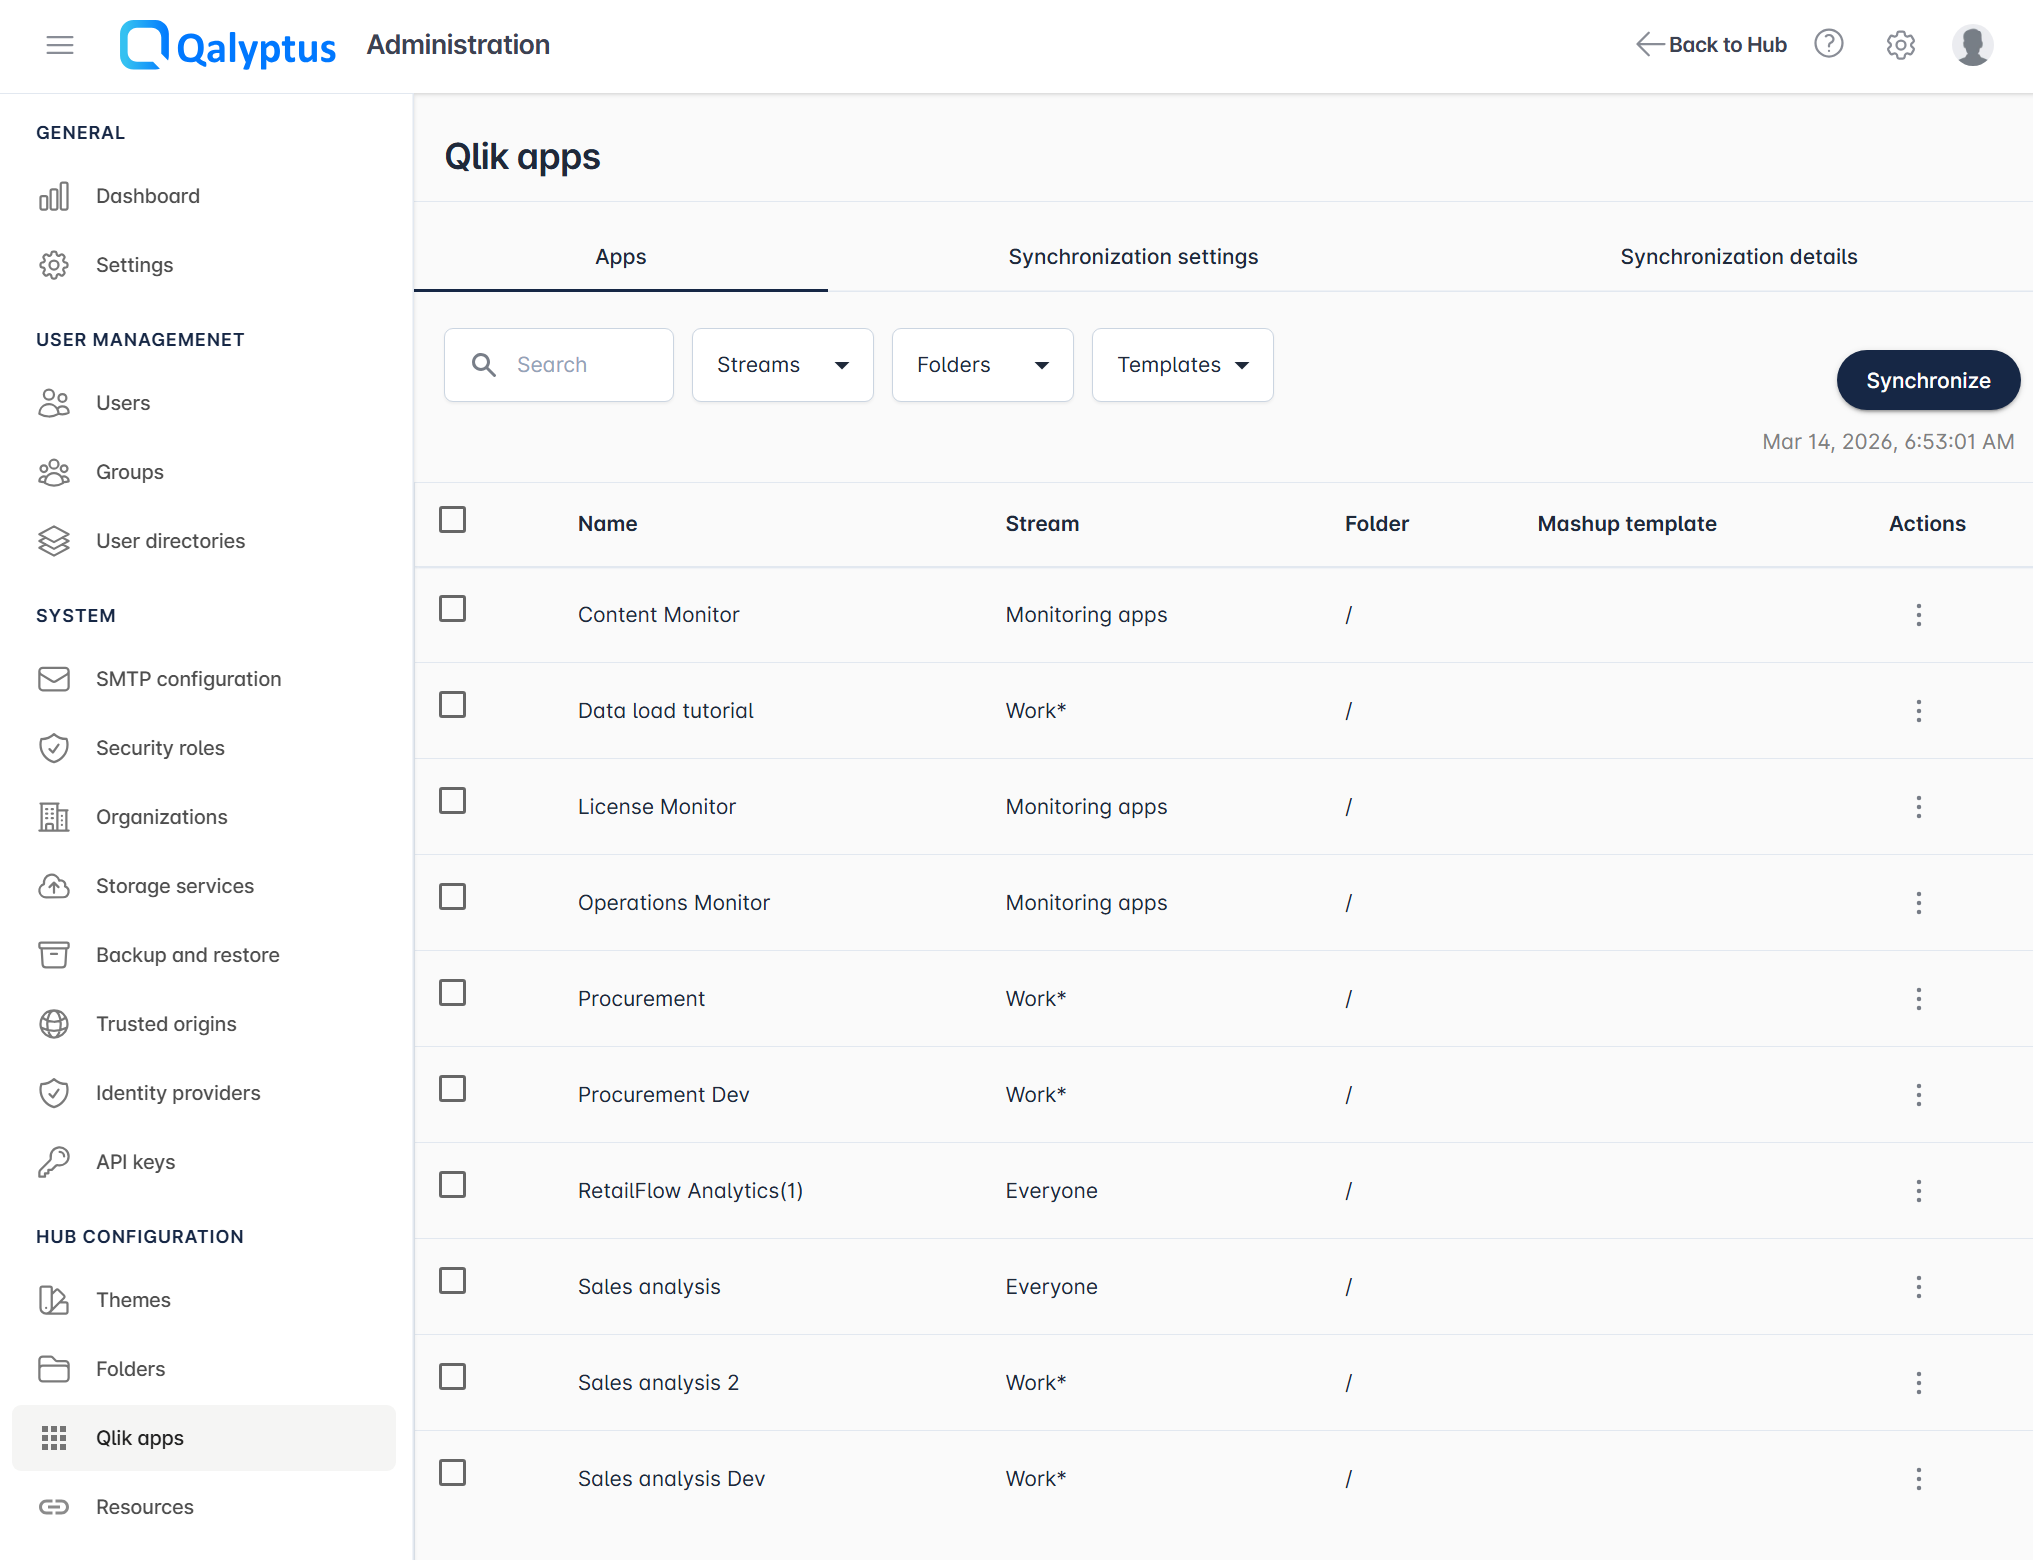Expand the Folders filter dropdown
Image resolution: width=2033 pixels, height=1560 pixels.
click(982, 365)
